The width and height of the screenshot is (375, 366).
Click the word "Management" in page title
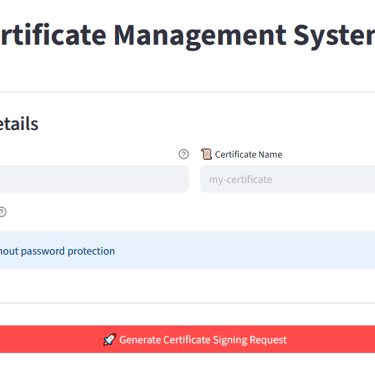(200, 36)
